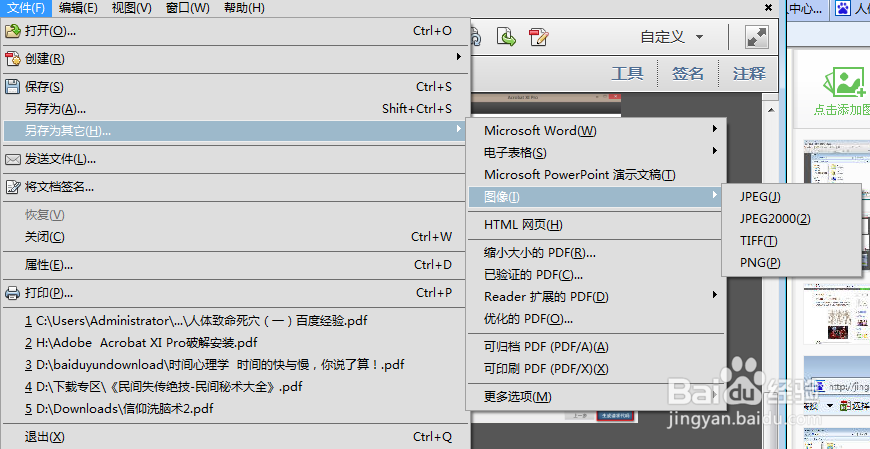This screenshot has width=870, height=449.
Task: Open the 自定义 dropdown
Action: pos(671,37)
